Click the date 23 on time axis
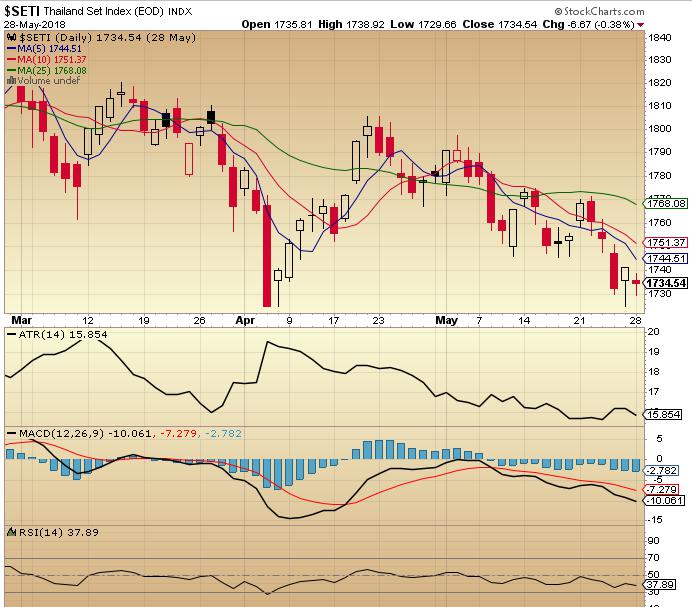 click(x=378, y=320)
